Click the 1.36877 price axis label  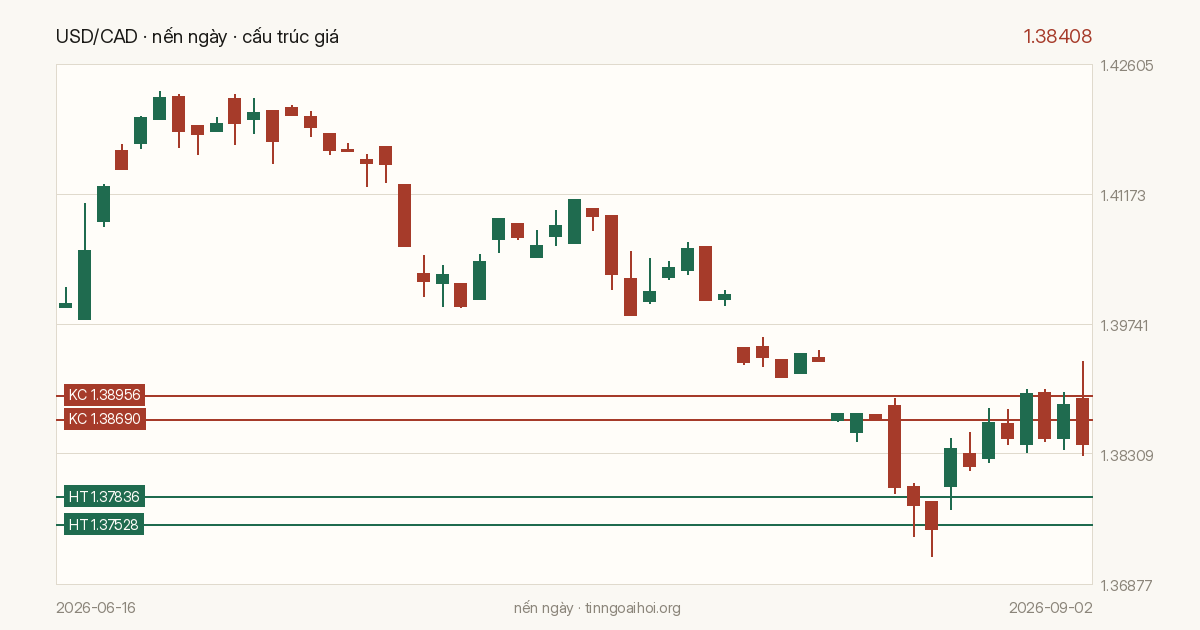point(1127,585)
